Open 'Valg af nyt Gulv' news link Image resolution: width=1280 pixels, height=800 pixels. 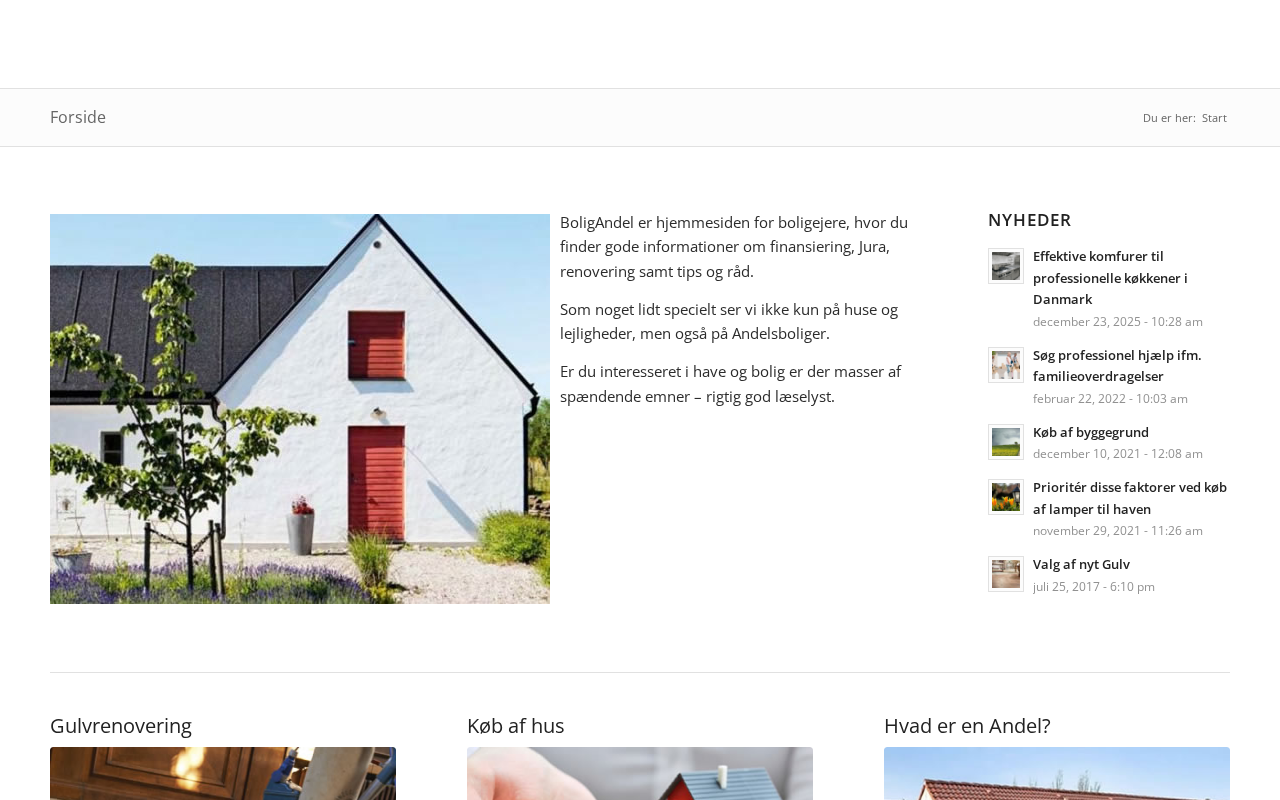(x=1081, y=564)
